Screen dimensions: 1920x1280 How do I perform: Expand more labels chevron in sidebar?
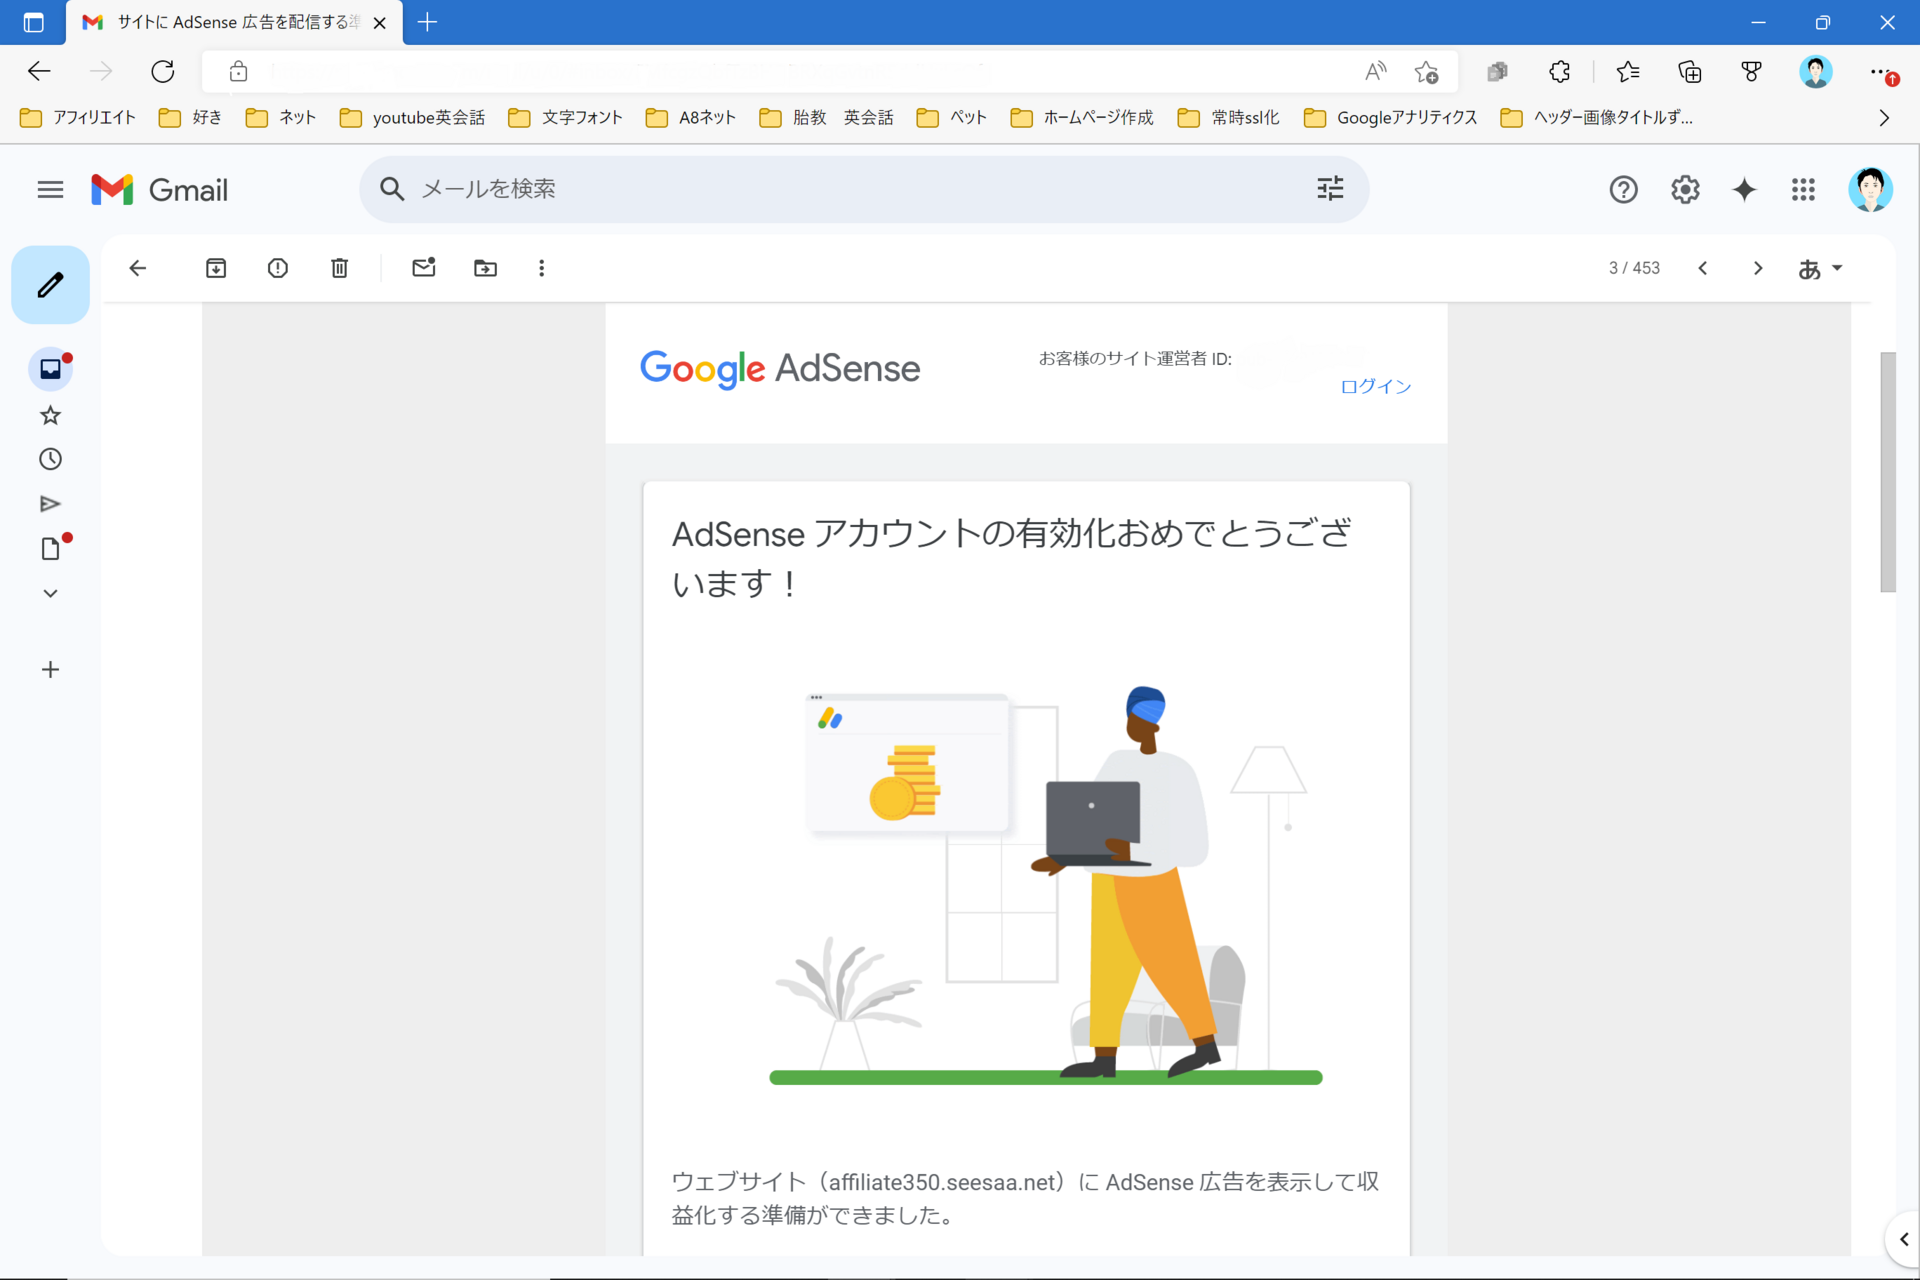50,593
